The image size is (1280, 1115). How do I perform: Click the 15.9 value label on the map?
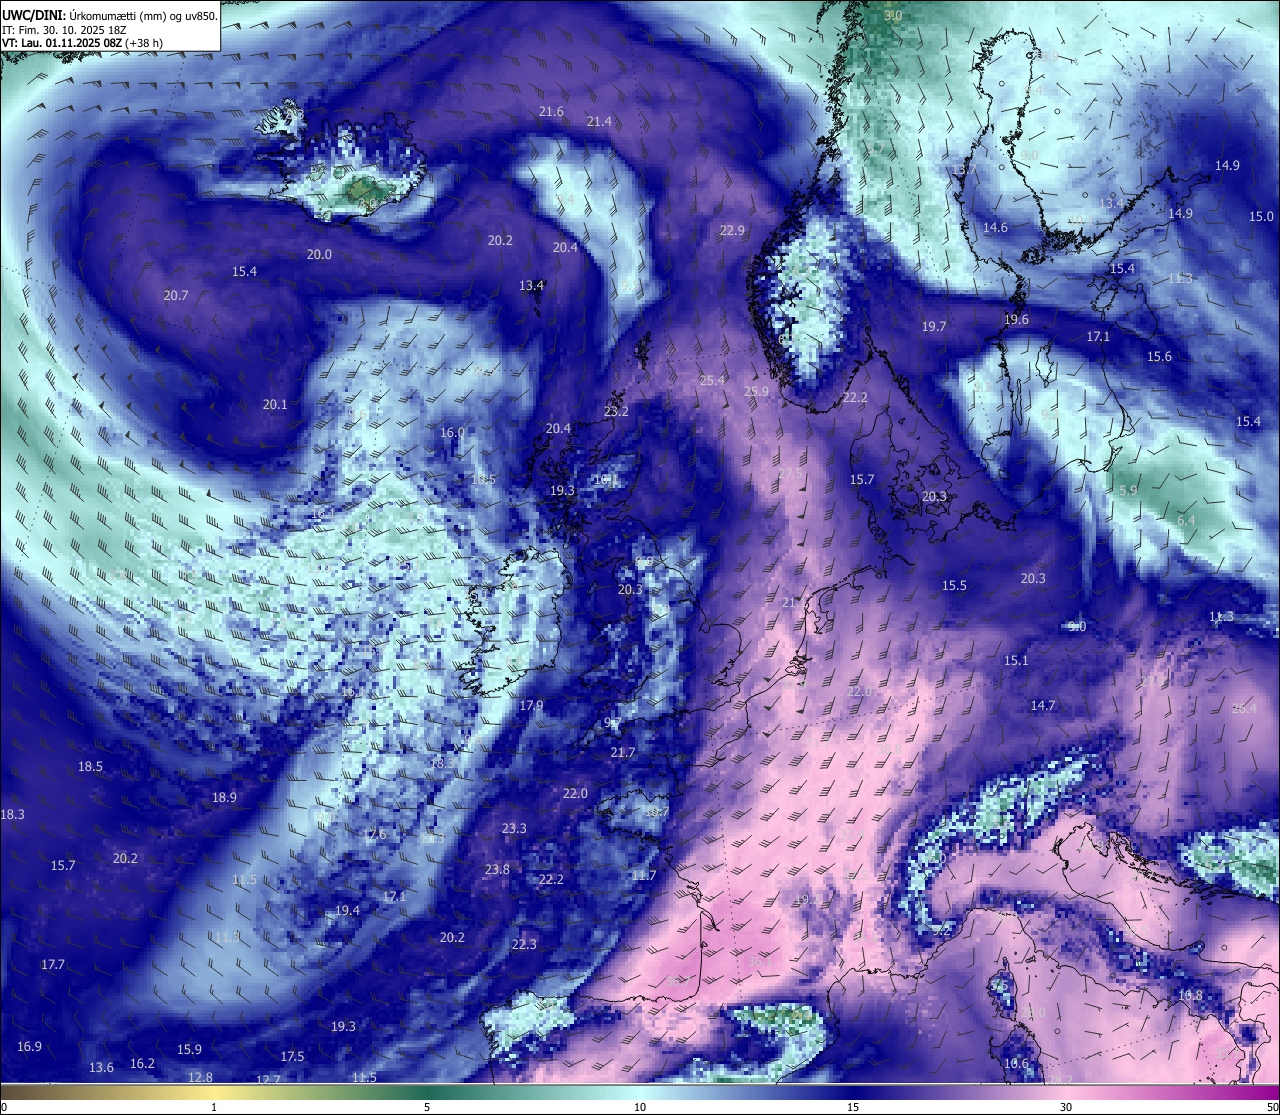click(x=189, y=1050)
